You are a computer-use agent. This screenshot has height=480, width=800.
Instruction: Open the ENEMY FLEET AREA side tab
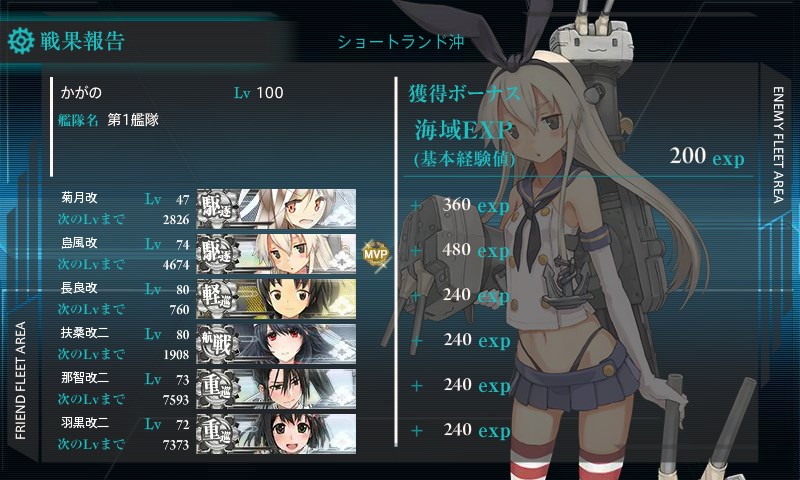tap(778, 145)
